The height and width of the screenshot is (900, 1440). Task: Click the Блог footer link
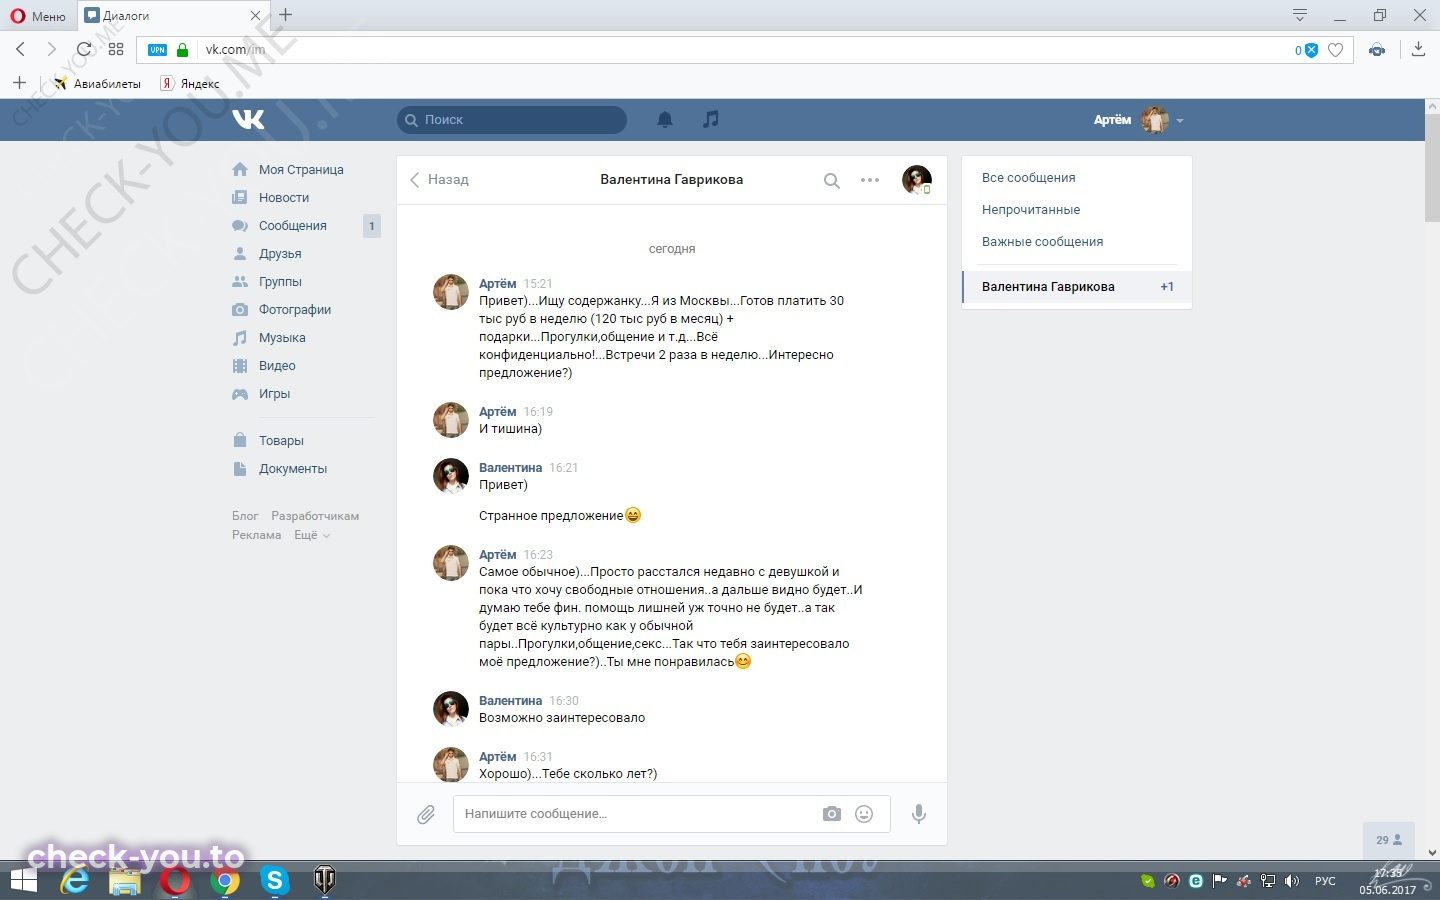[x=245, y=516]
